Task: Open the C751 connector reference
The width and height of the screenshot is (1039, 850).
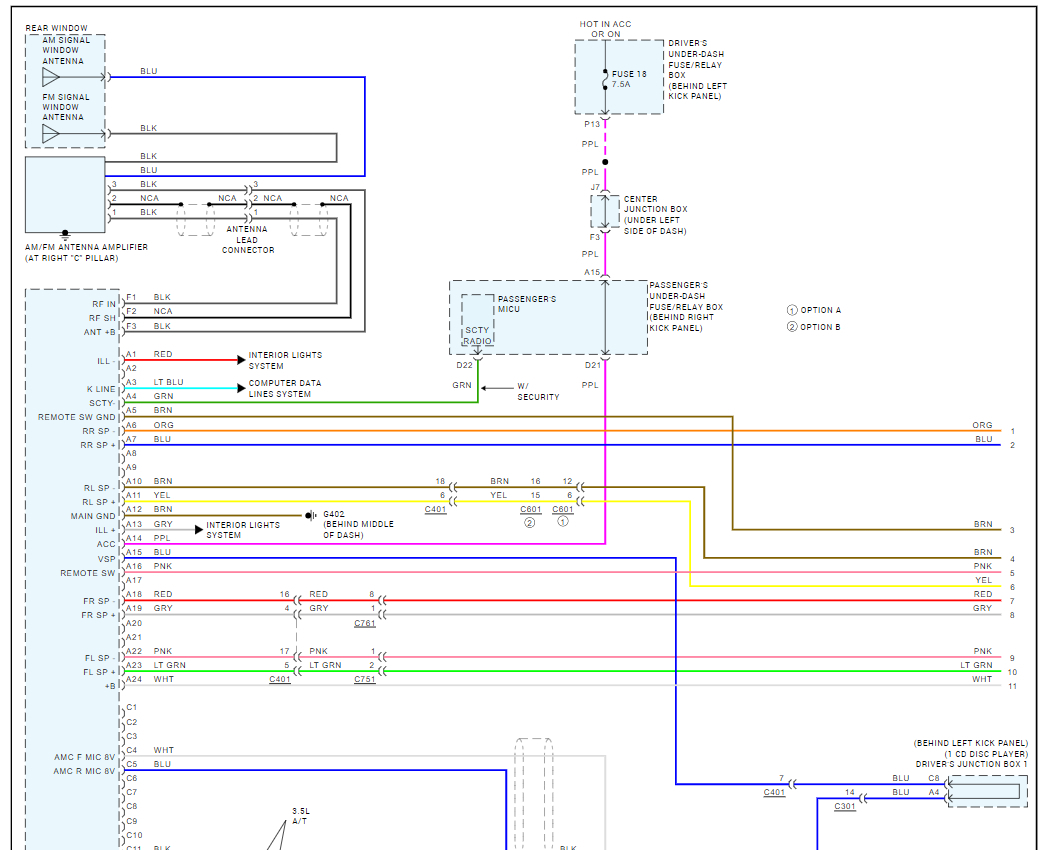Action: (x=365, y=680)
